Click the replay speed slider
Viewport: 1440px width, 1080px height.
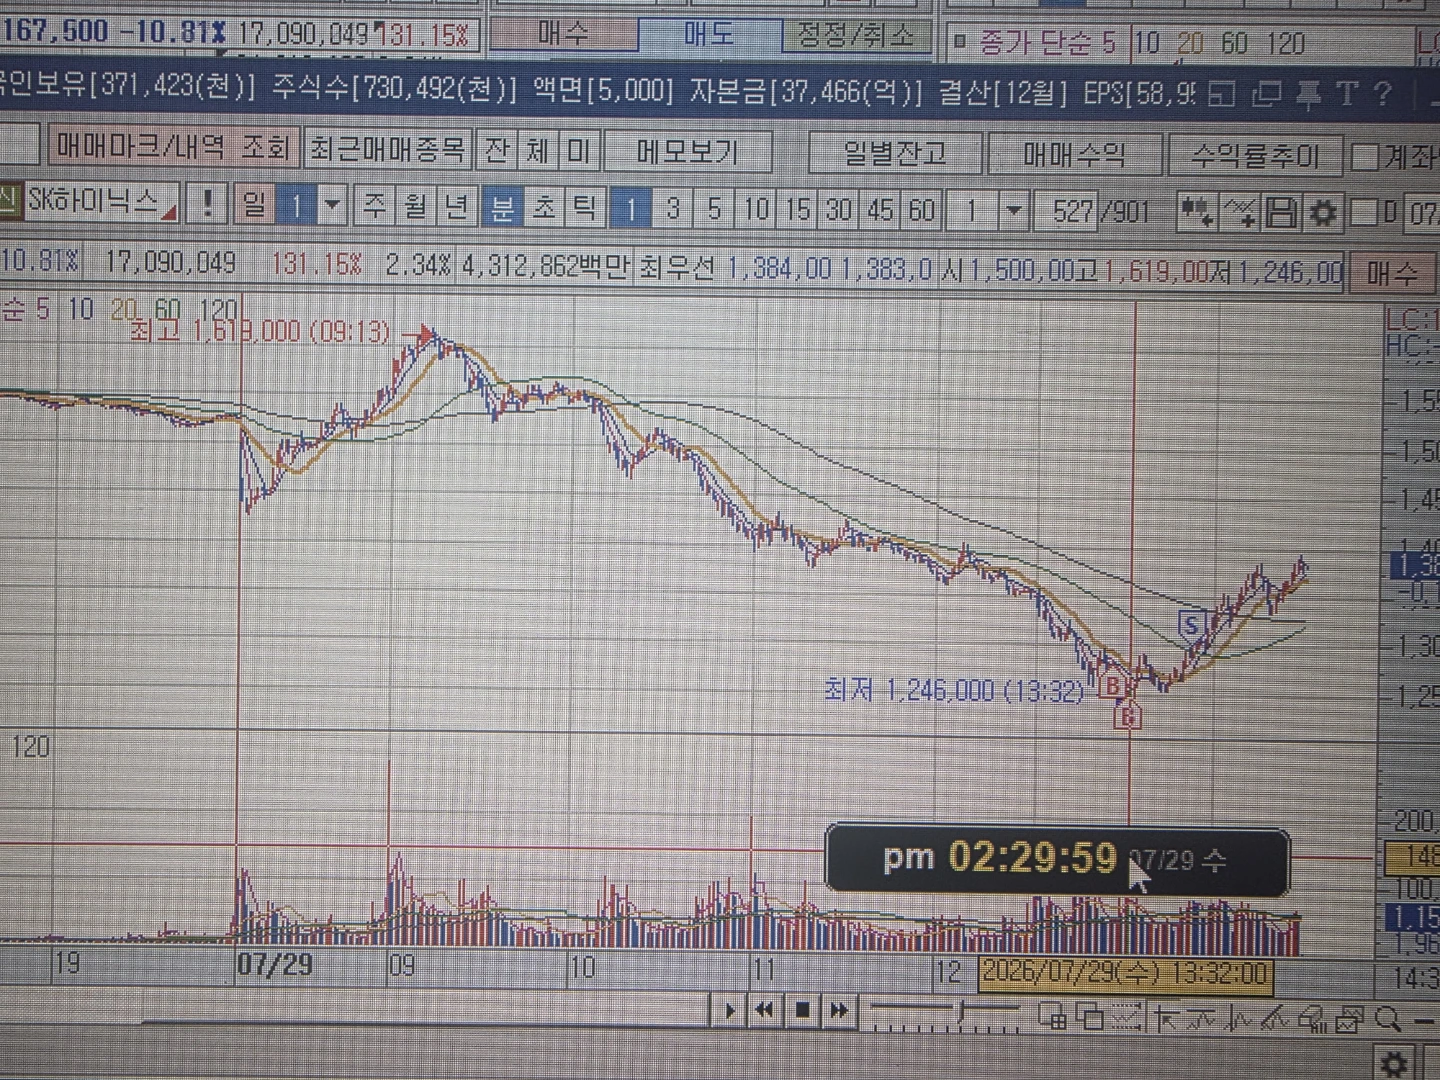[944, 1014]
